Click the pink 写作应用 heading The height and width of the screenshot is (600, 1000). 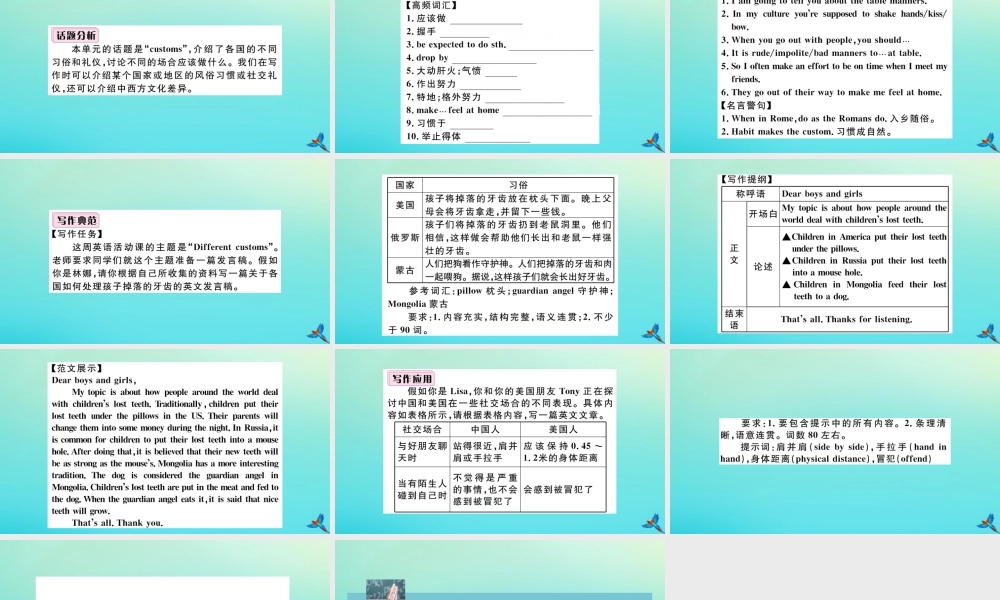[411, 378]
